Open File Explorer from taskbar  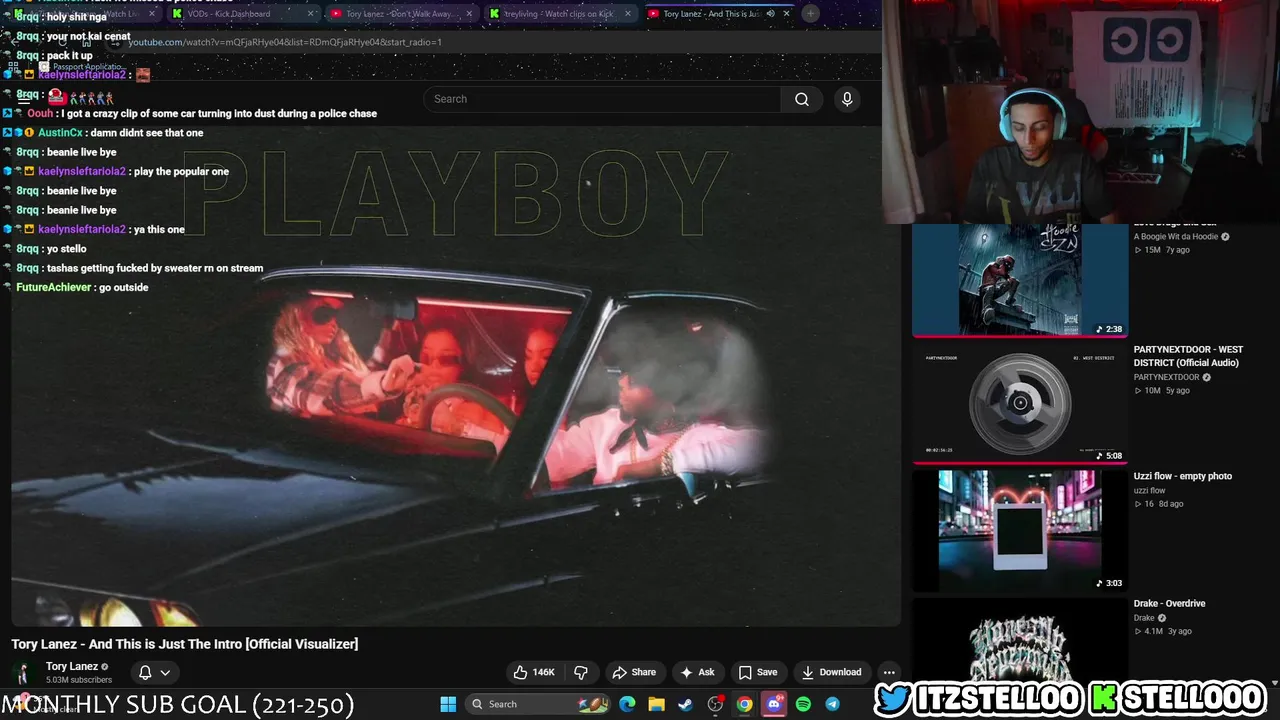(656, 704)
